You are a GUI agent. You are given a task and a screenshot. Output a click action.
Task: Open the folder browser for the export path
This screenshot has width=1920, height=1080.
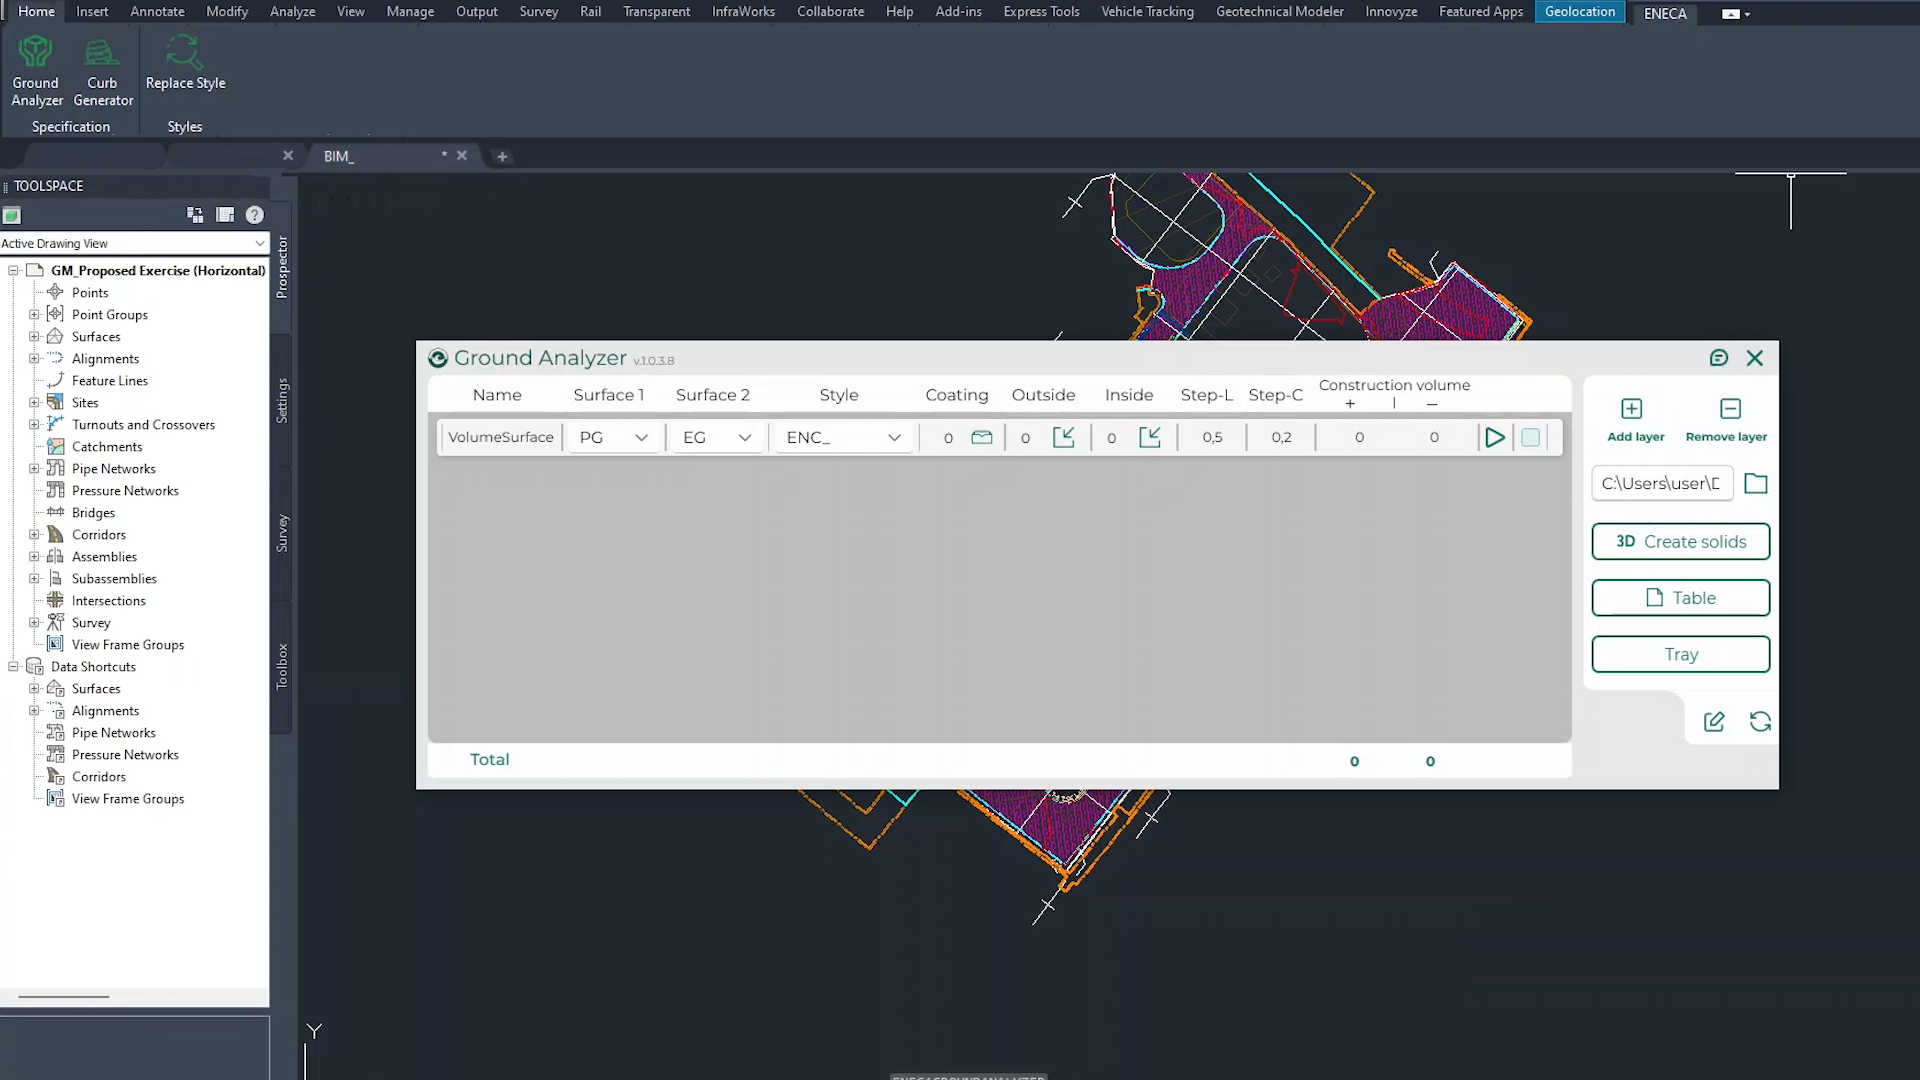pos(1757,483)
